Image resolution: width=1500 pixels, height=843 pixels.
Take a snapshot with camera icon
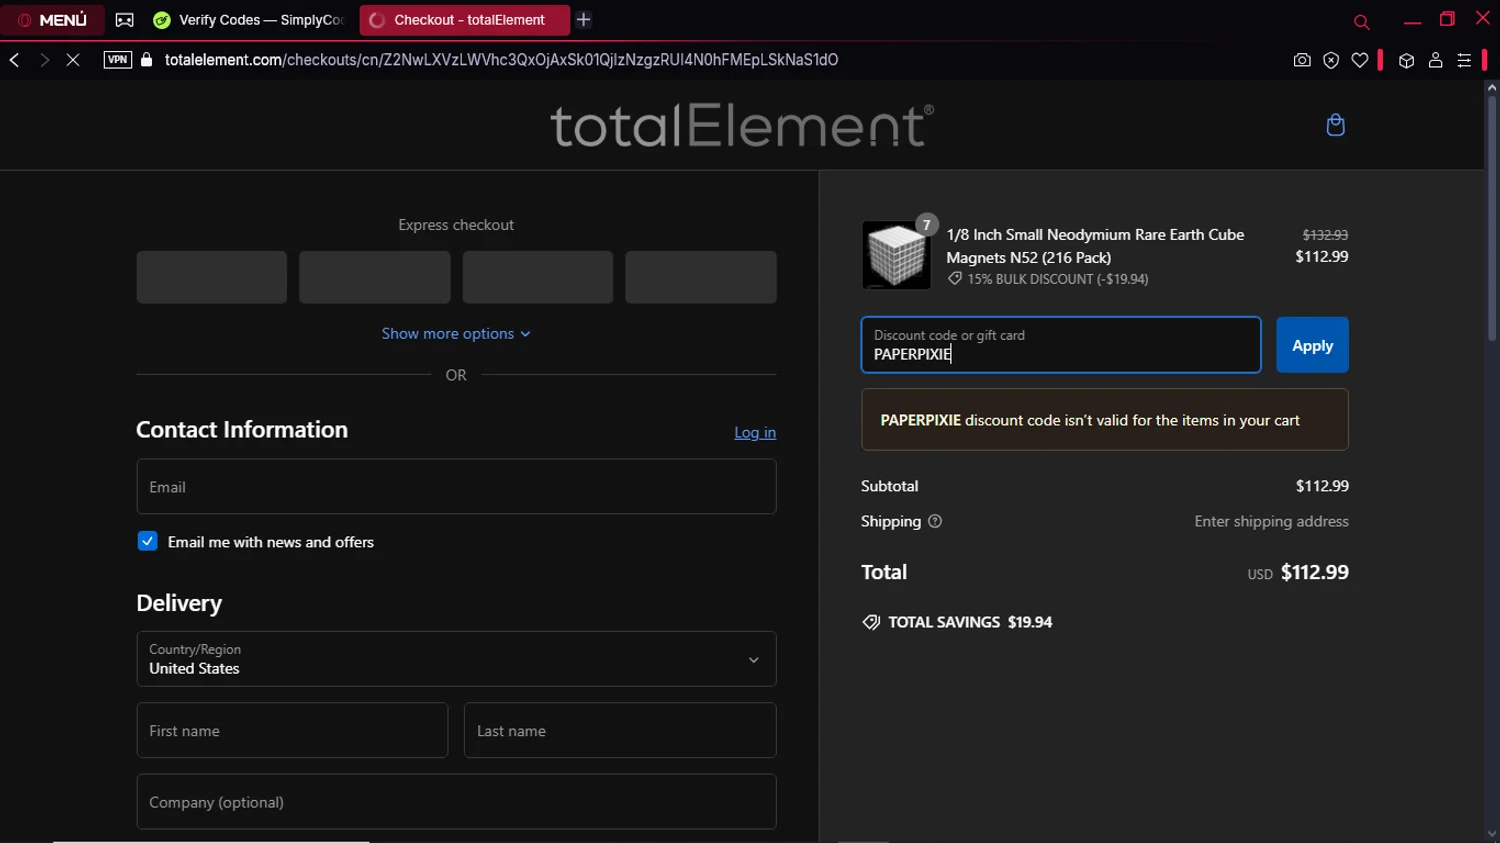[x=1302, y=61]
